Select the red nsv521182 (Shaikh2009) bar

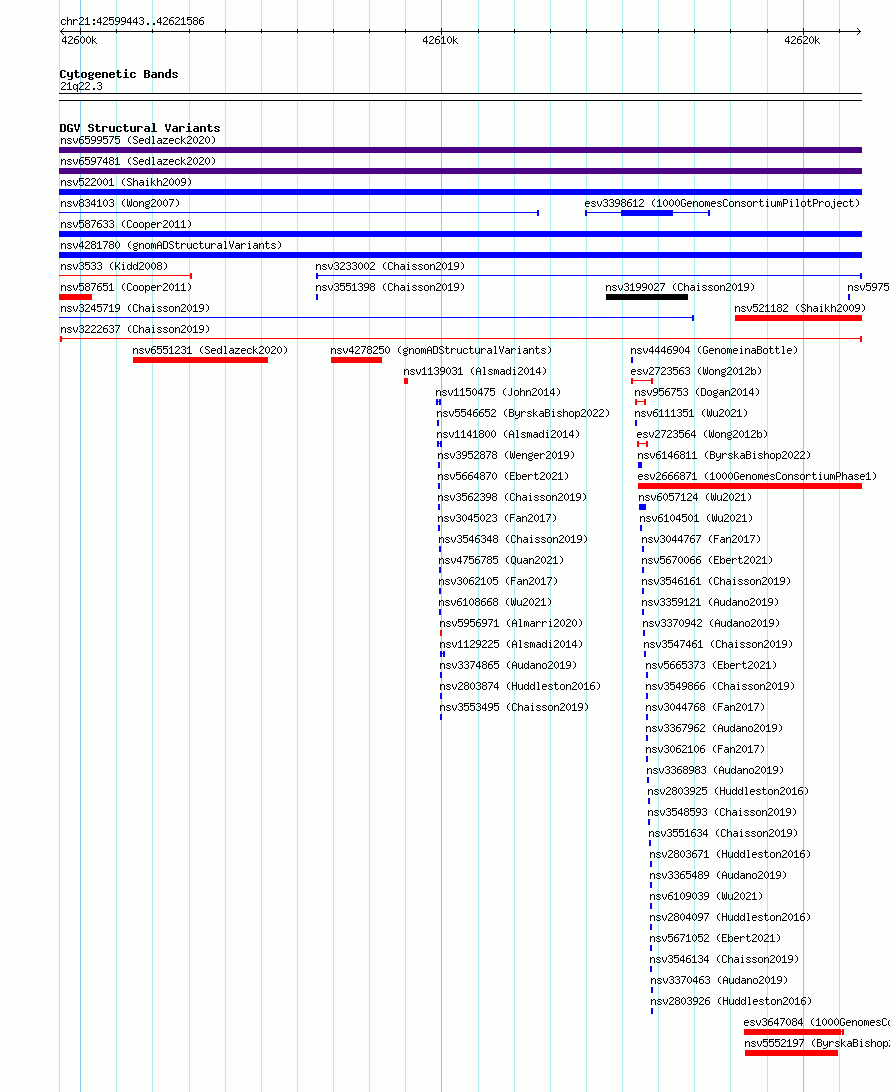pyautogui.click(x=798, y=318)
